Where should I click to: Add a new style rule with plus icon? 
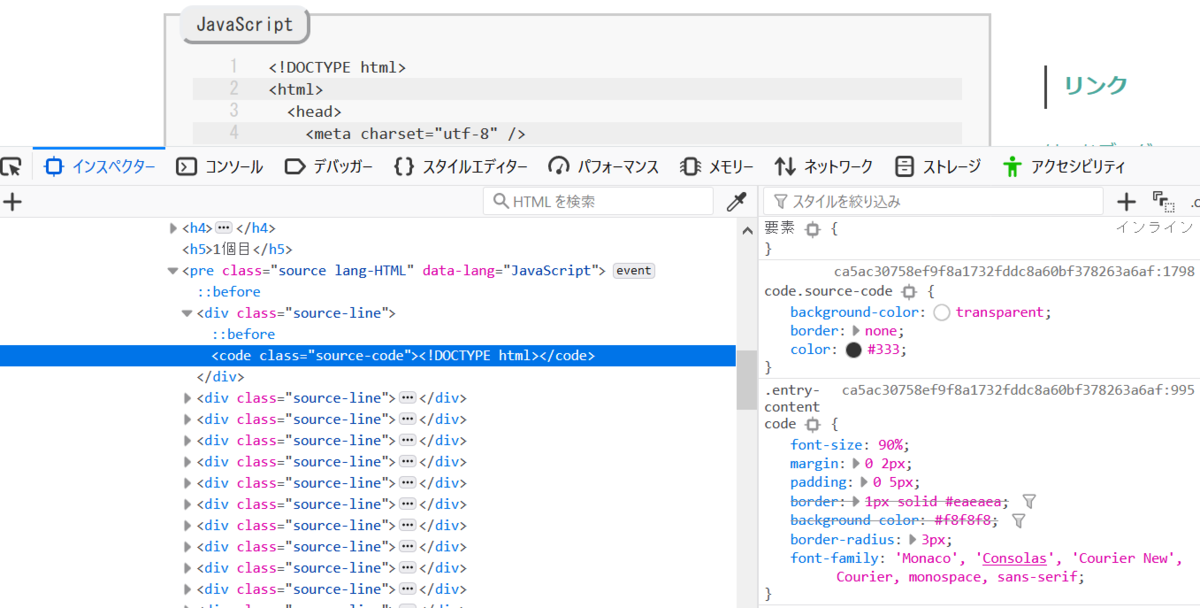(x=1126, y=202)
